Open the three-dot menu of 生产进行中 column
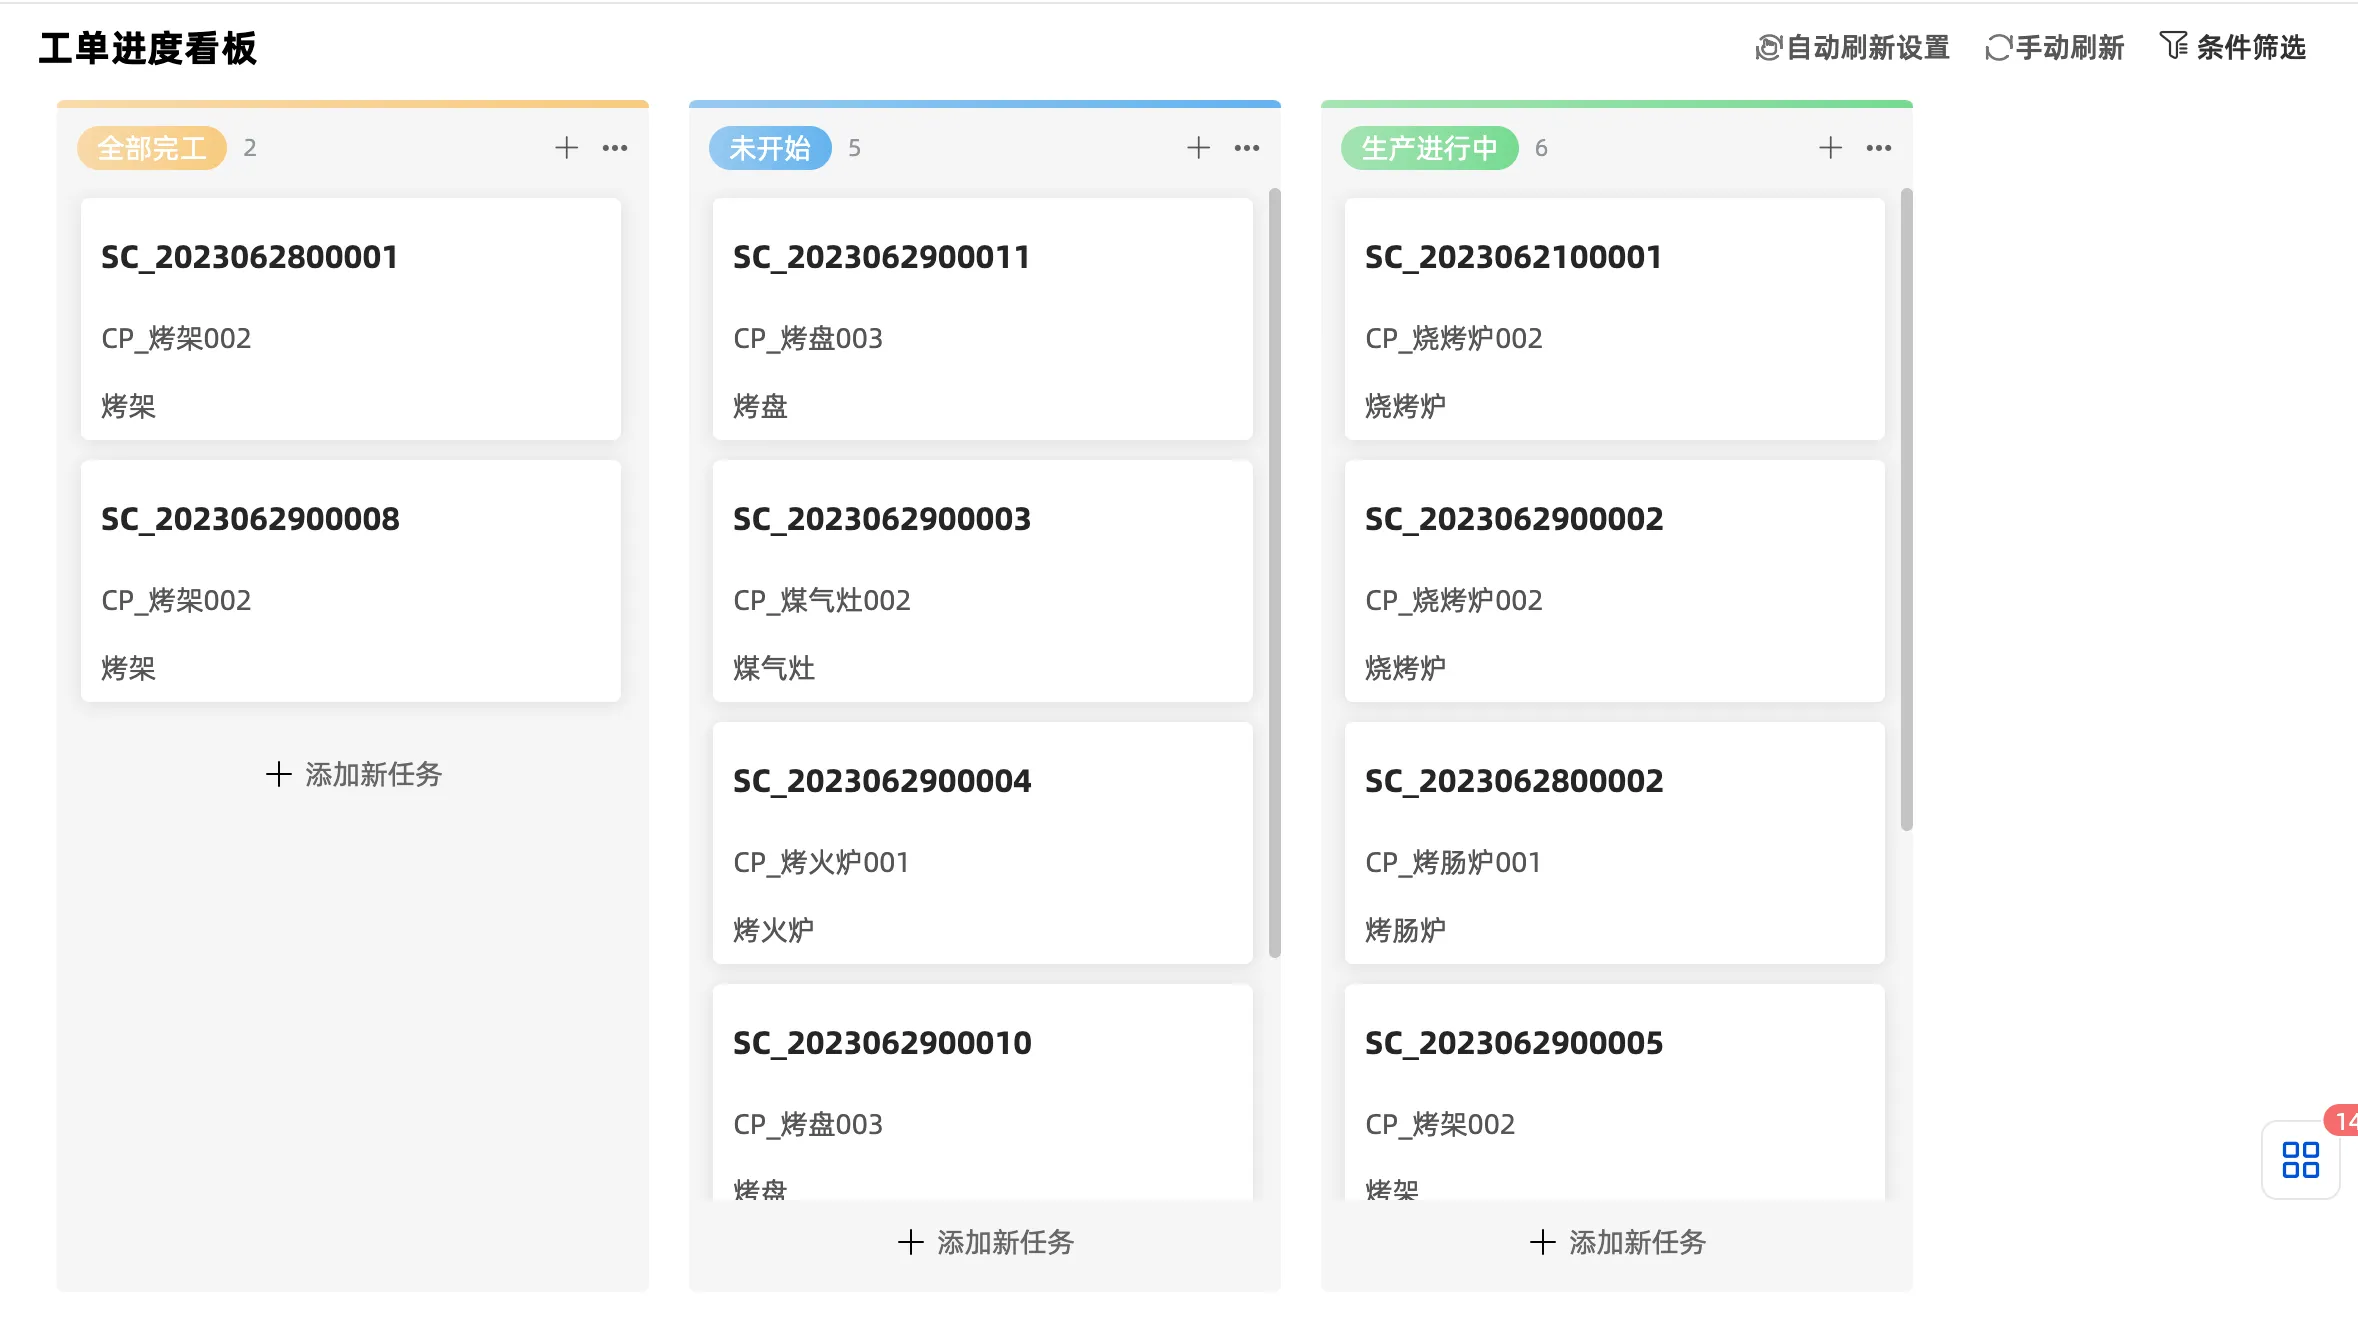This screenshot has height=1318, width=2358. point(1879,148)
